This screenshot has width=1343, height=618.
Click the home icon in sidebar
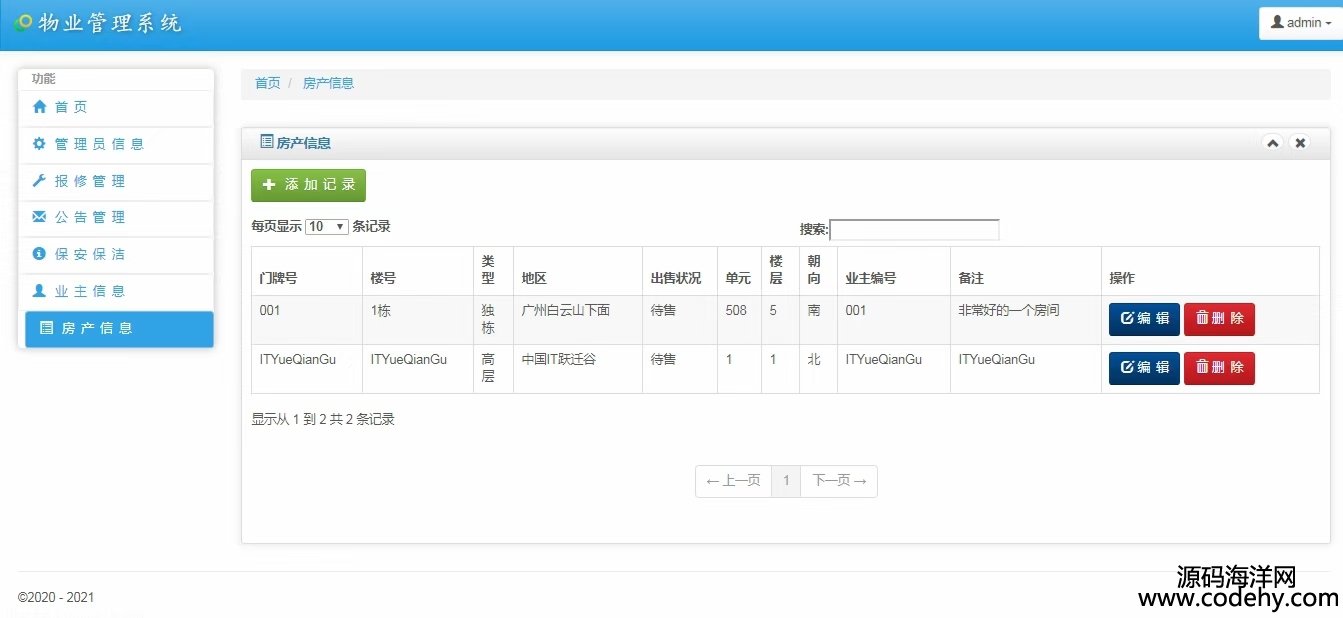point(40,107)
